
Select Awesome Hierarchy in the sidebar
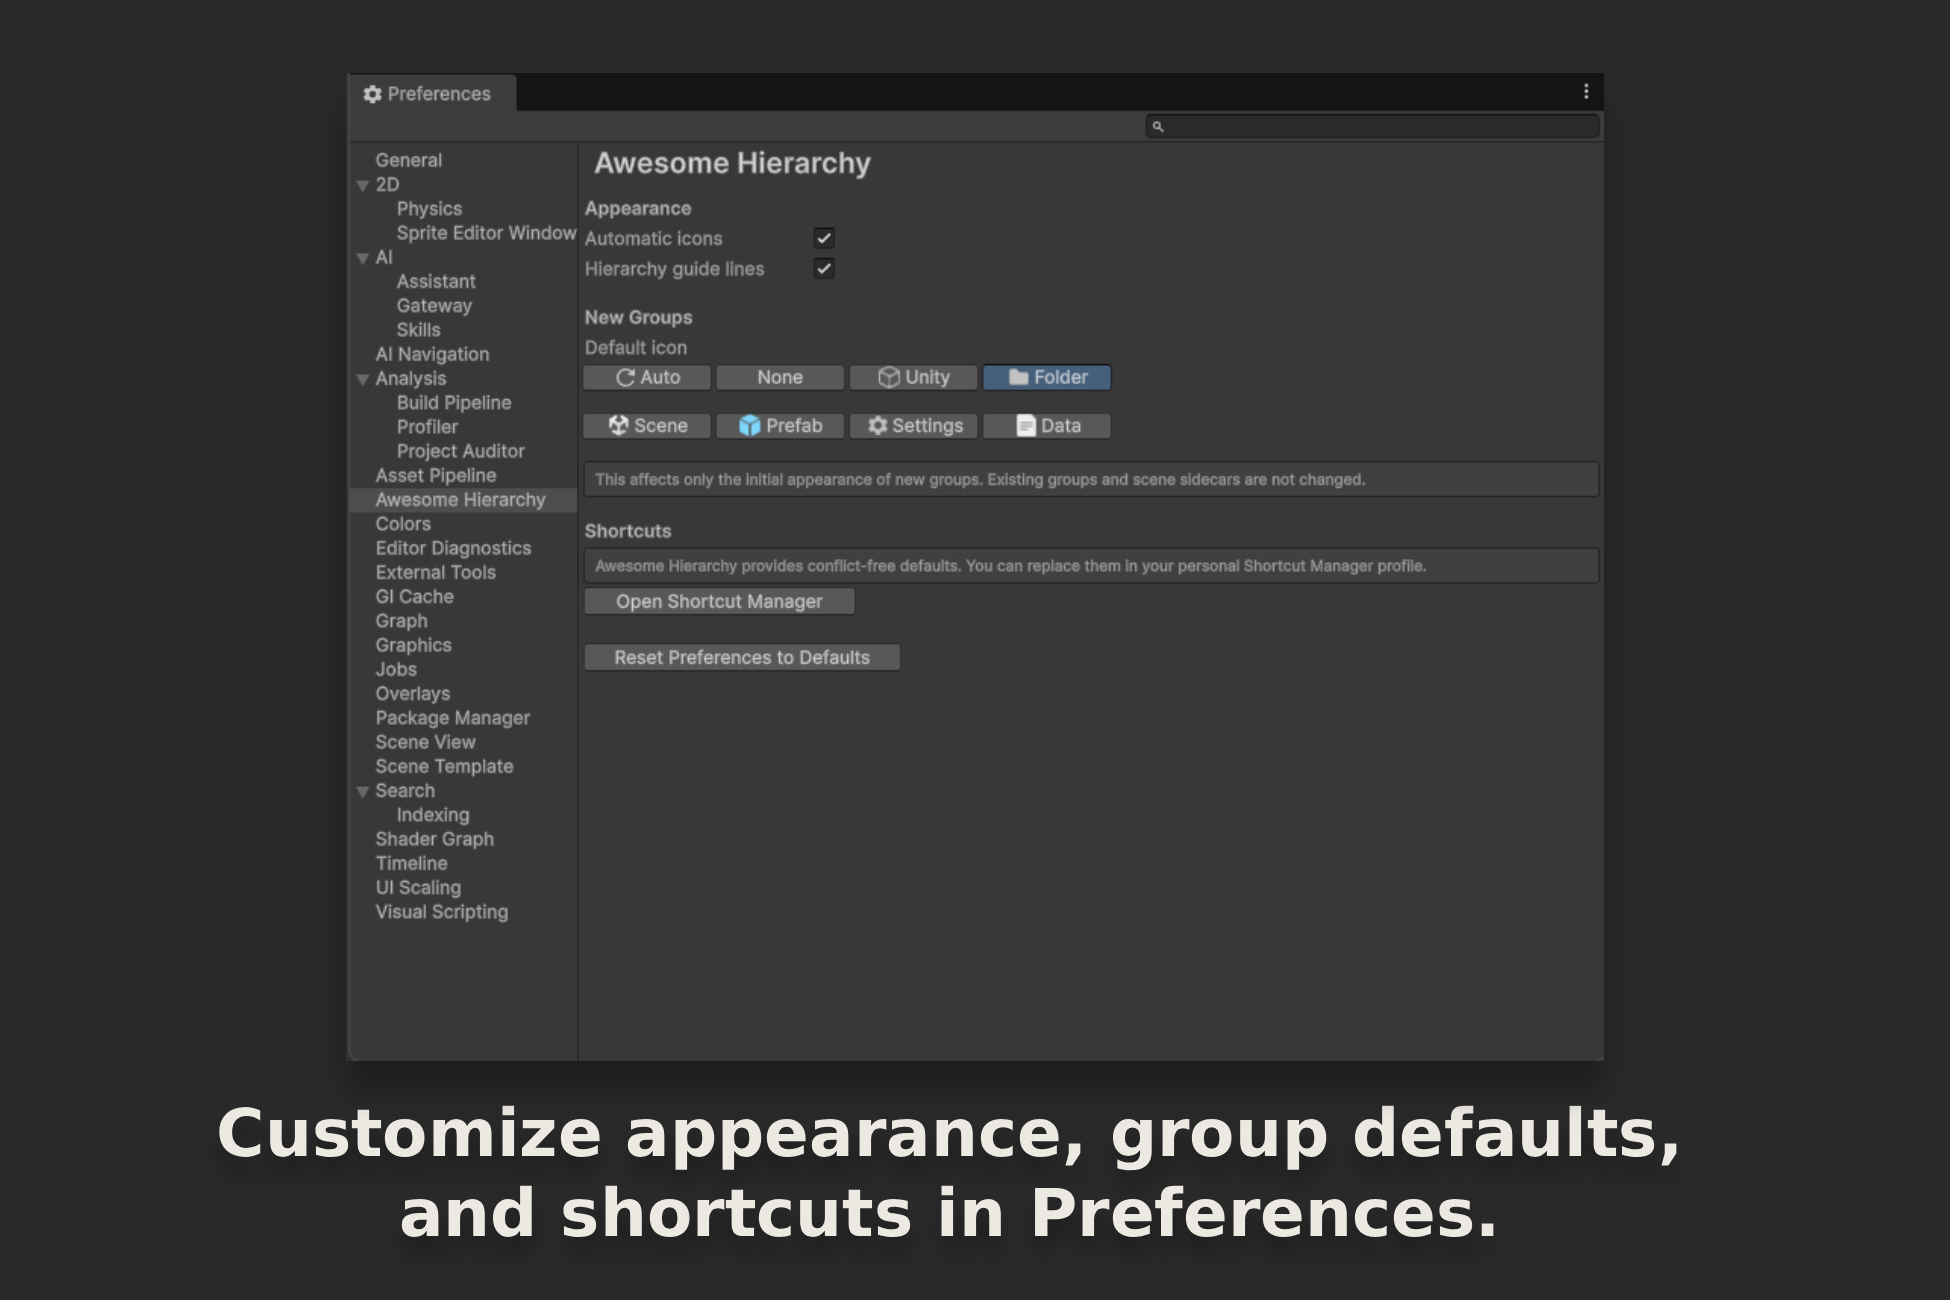pyautogui.click(x=463, y=500)
